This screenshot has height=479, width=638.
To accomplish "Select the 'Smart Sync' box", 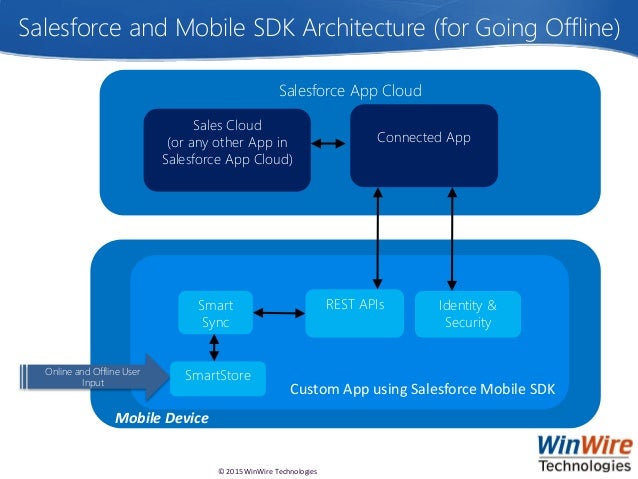I will tap(215, 313).
